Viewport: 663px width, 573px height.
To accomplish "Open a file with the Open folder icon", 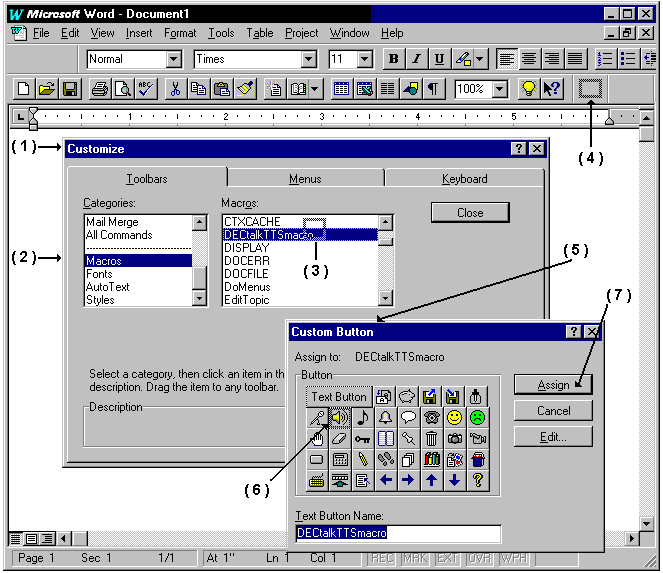I will (47, 89).
